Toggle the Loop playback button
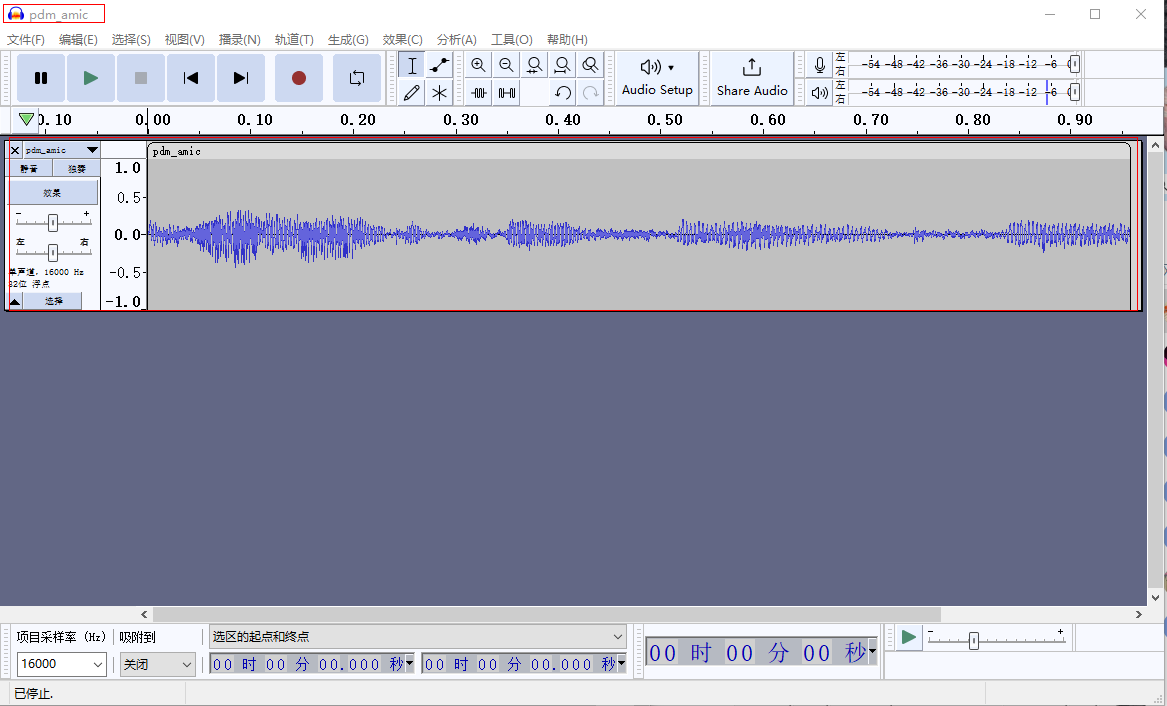The image size is (1167, 706). 357,78
